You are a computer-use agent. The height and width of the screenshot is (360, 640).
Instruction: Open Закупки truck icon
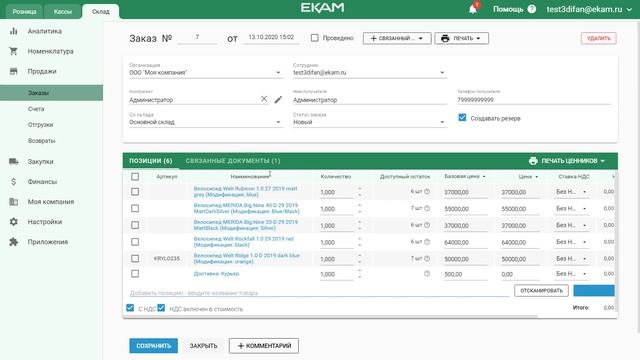[x=13, y=162]
